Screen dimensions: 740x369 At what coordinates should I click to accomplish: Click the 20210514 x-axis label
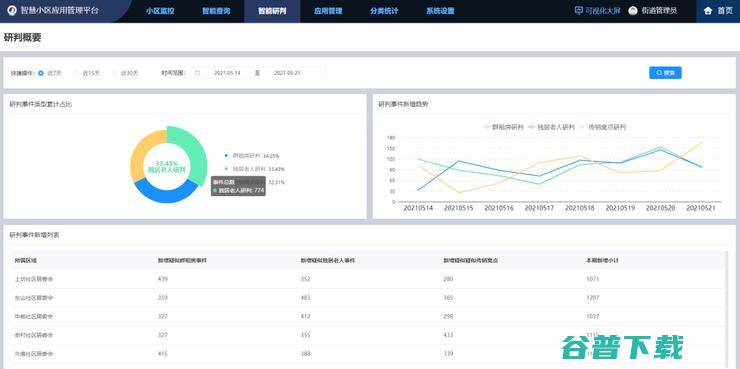coord(418,208)
